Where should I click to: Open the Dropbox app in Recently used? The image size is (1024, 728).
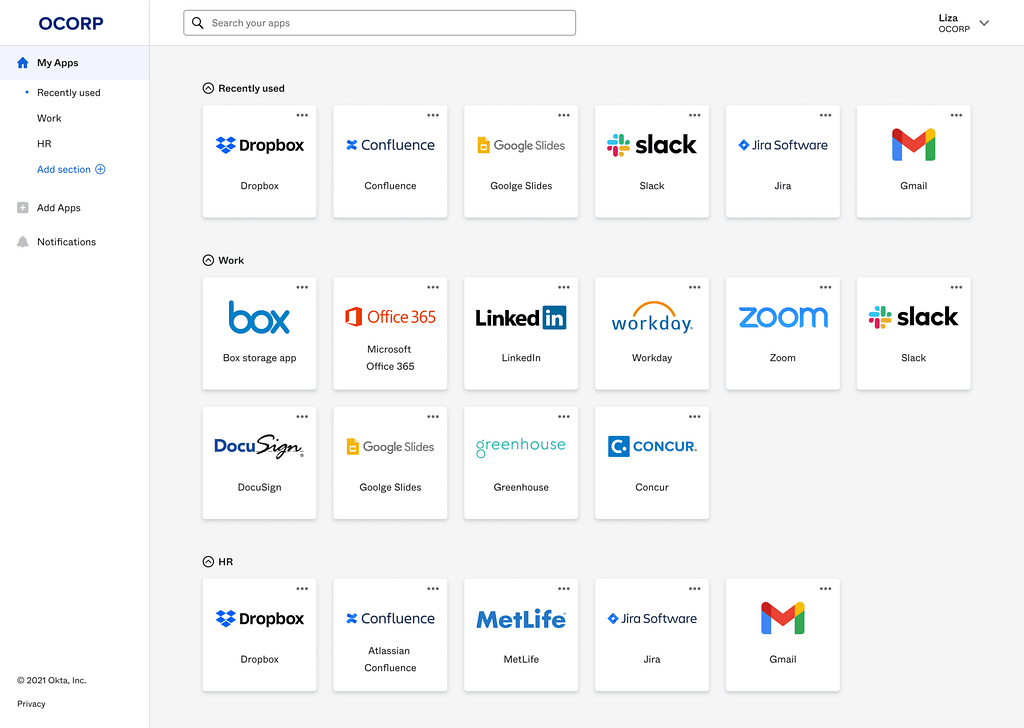click(x=259, y=161)
